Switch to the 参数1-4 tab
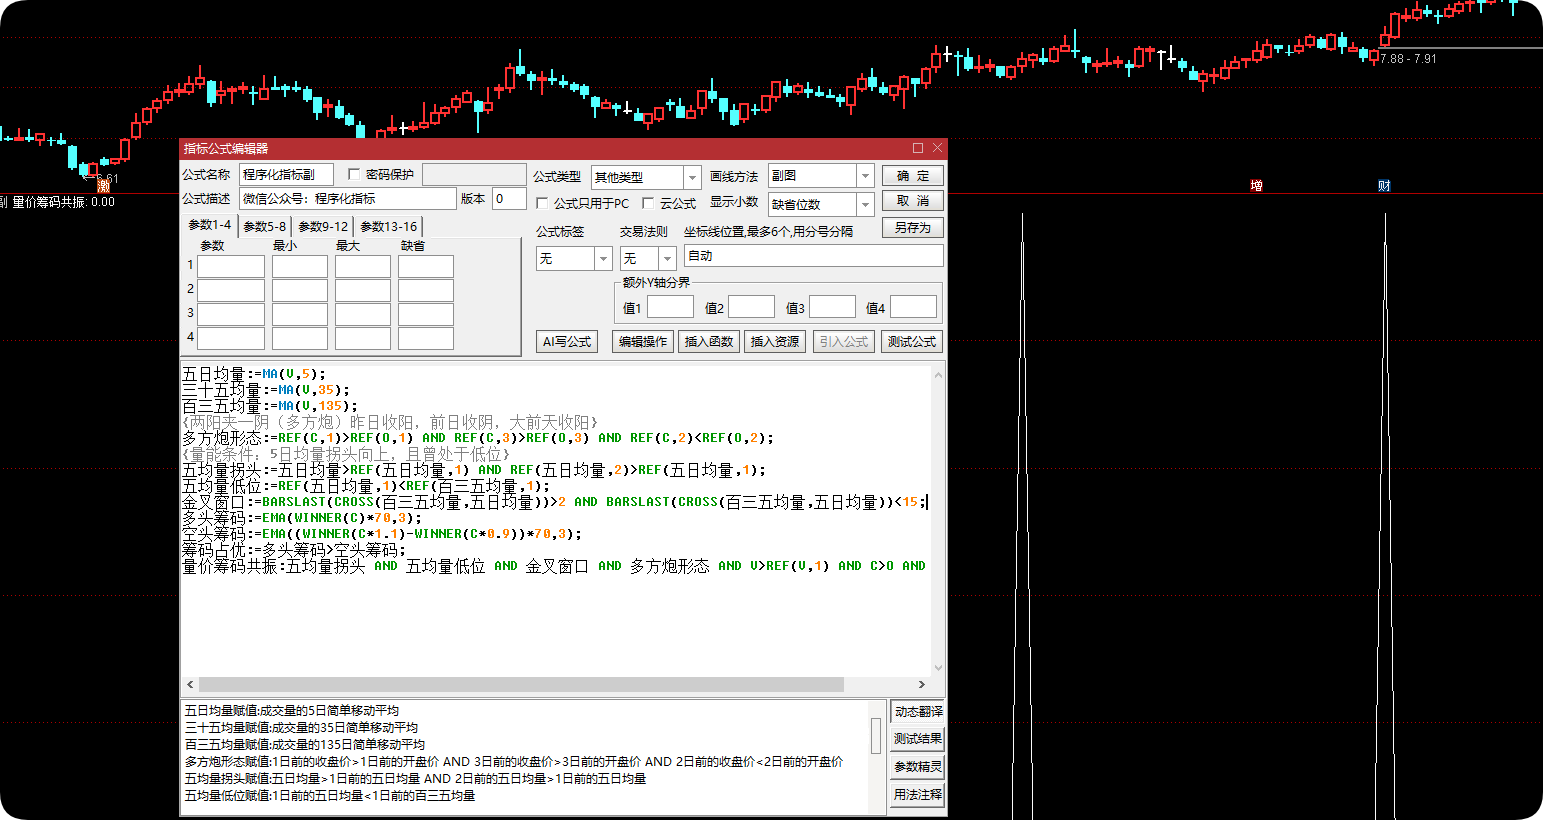The height and width of the screenshot is (820, 1543). 210,225
